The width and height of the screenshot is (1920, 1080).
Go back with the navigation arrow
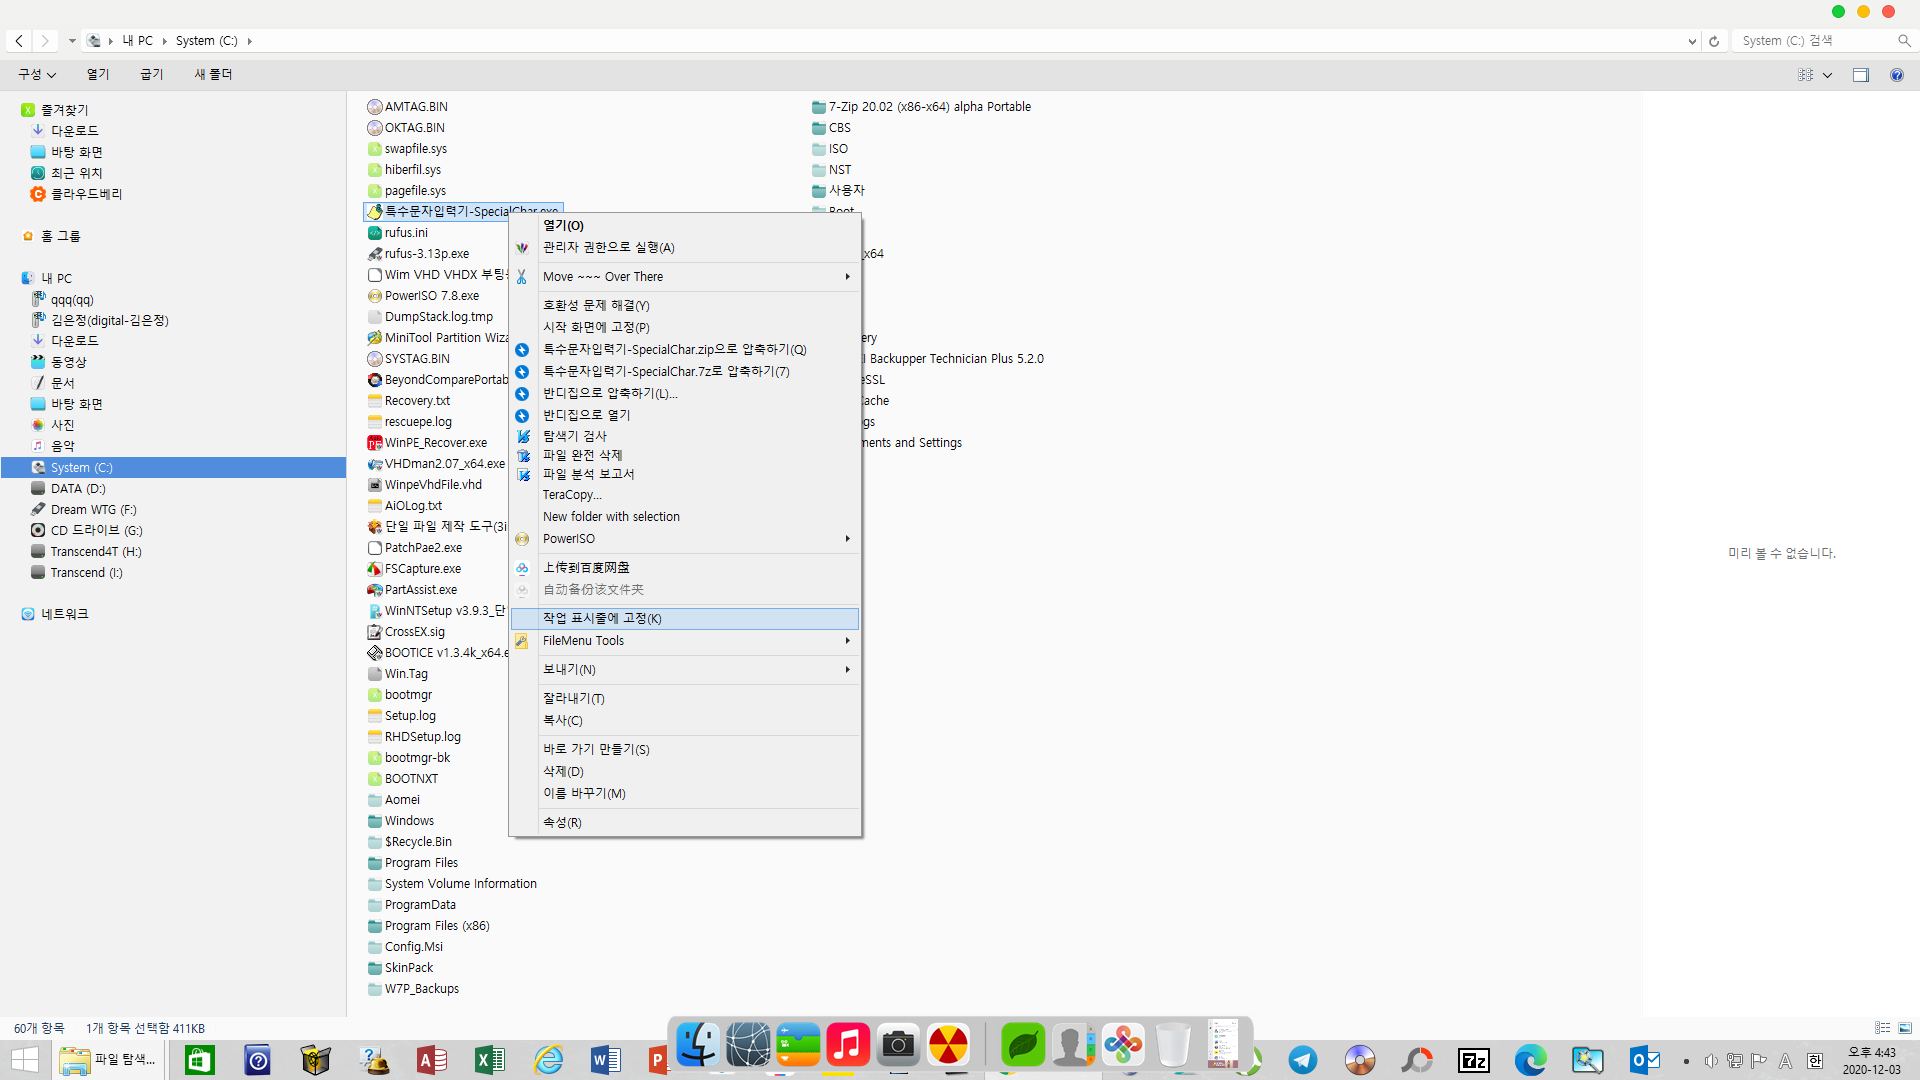(19, 41)
